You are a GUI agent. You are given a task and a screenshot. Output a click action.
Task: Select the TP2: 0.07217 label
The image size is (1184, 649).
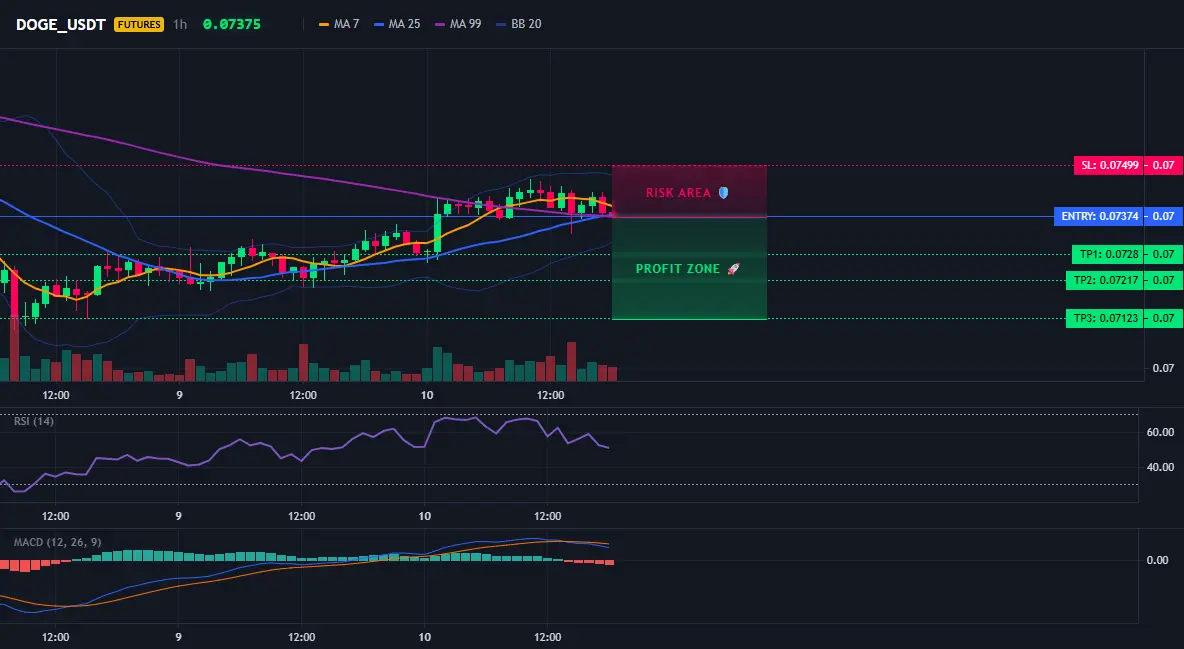click(x=1105, y=280)
